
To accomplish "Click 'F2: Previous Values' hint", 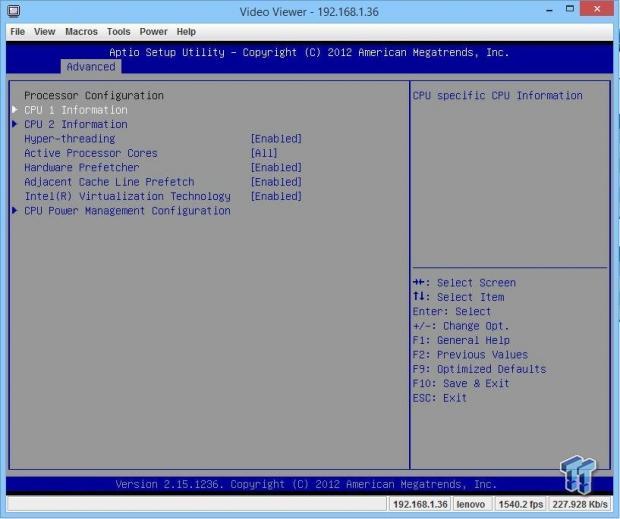I will click(470, 355).
